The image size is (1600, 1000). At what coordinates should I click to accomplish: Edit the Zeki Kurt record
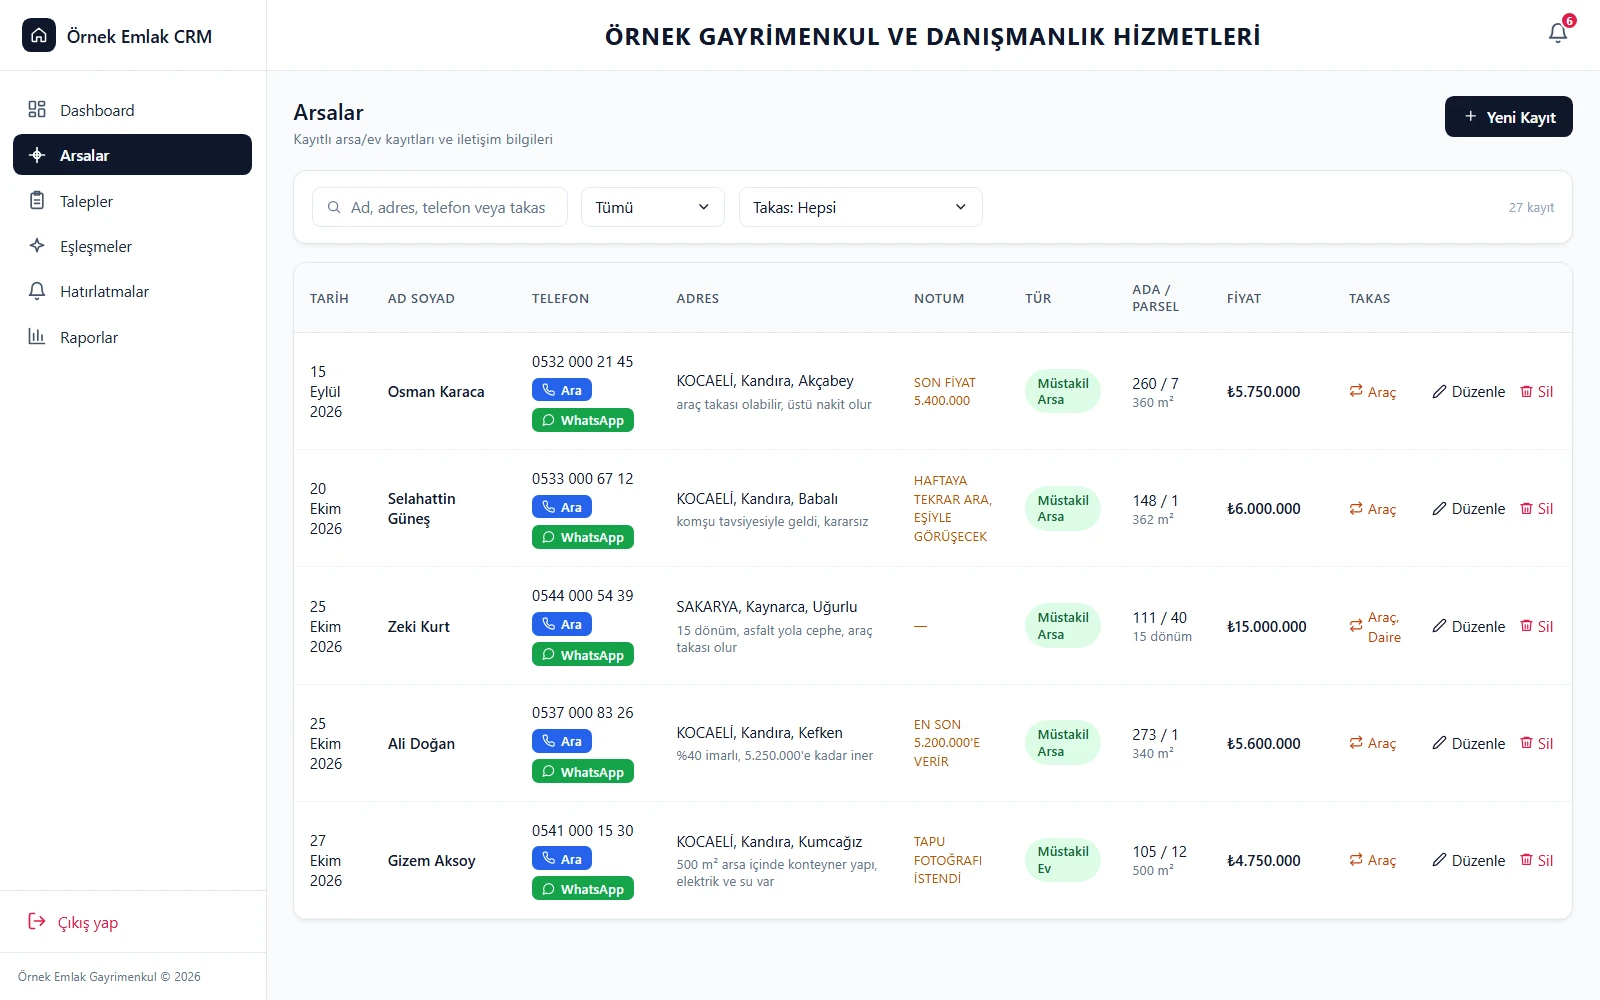pyautogui.click(x=1468, y=626)
